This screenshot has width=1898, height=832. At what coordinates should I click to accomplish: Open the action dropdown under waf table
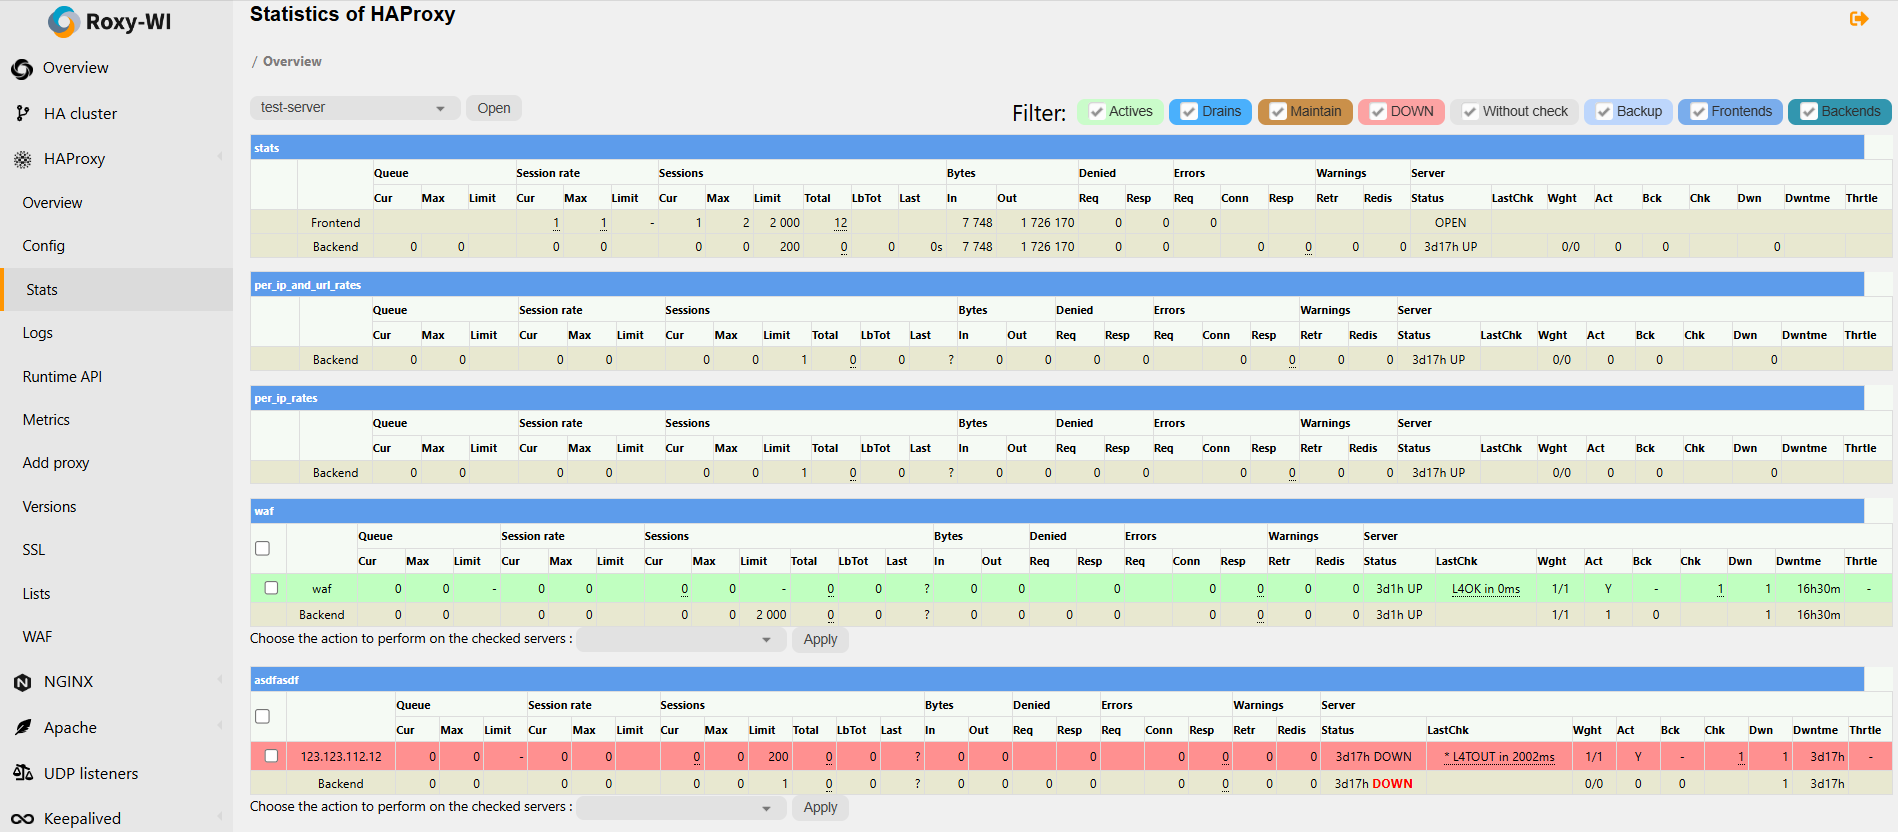681,639
